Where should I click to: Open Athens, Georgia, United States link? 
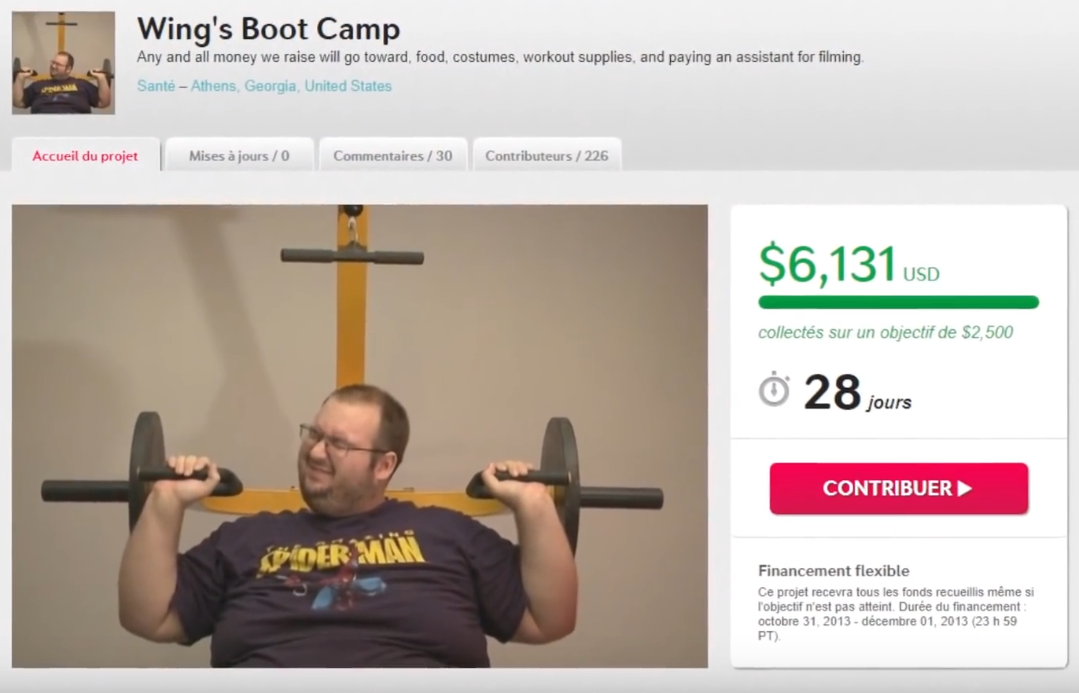pos(291,86)
